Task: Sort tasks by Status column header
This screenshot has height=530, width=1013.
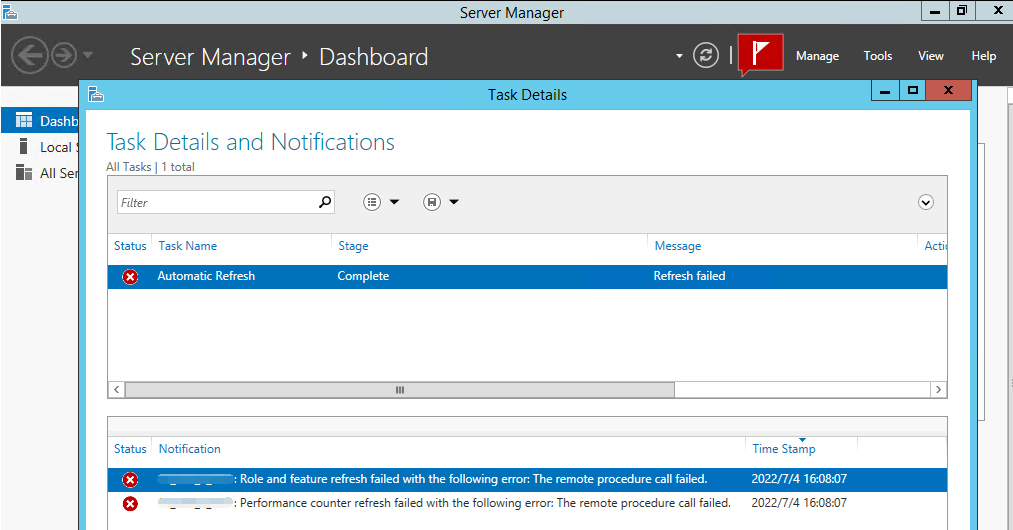Action: click(x=130, y=246)
